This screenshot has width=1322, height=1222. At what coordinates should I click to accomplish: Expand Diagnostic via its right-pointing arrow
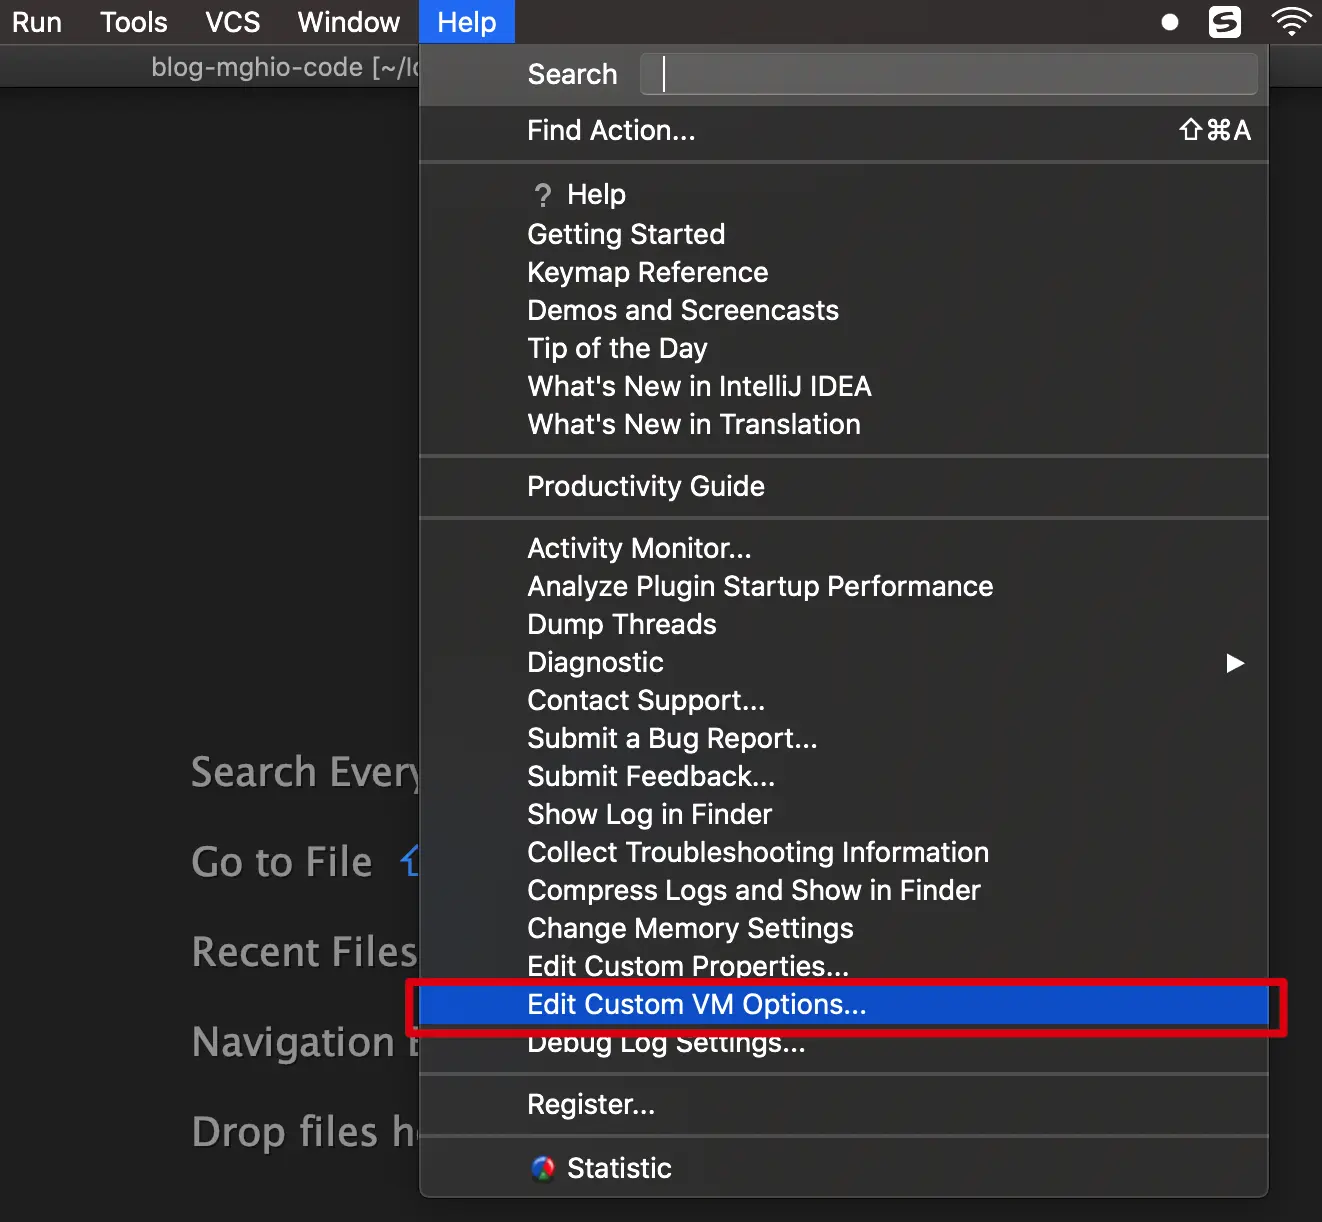(1235, 663)
